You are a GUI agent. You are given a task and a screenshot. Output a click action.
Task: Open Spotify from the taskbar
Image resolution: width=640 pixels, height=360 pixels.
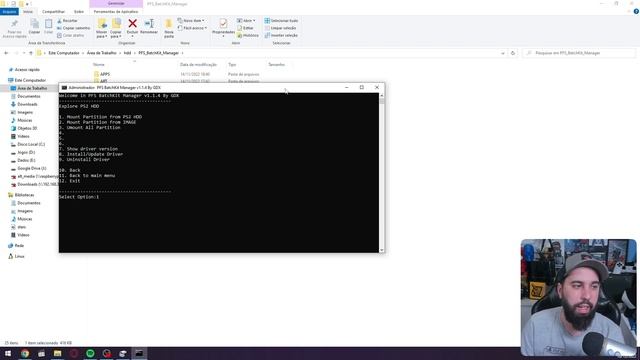tap(90, 353)
